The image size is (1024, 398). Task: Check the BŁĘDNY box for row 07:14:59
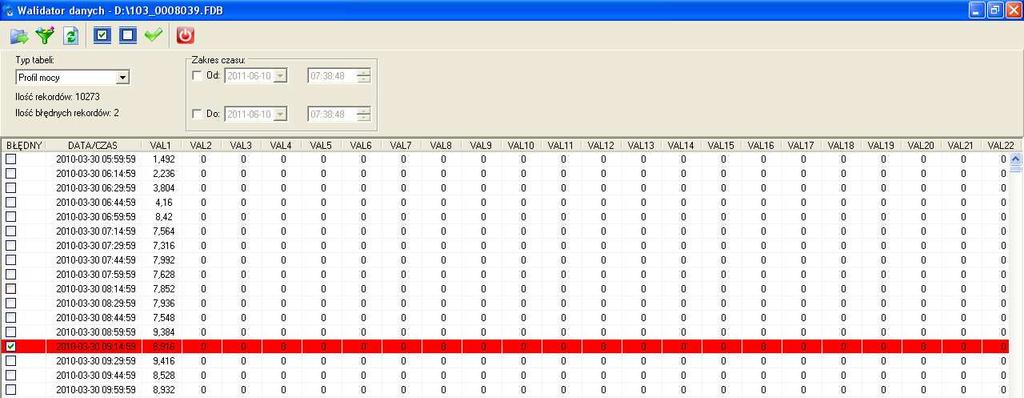tap(10, 231)
